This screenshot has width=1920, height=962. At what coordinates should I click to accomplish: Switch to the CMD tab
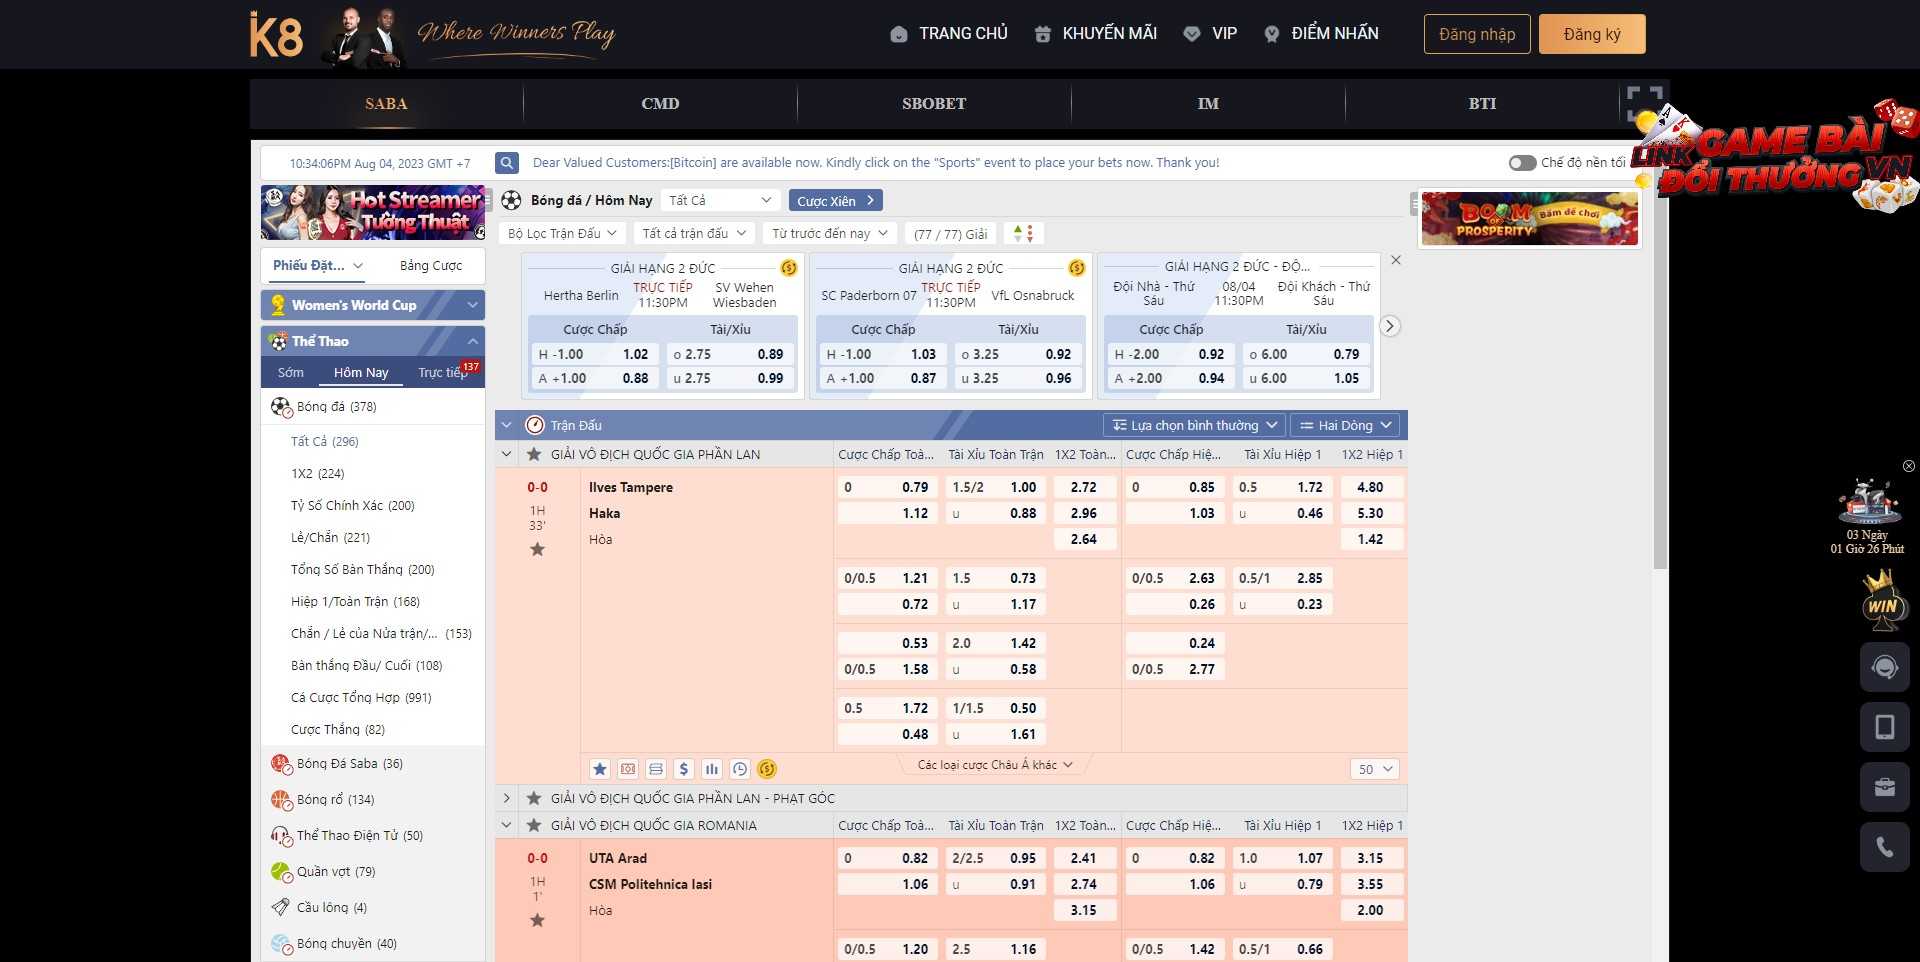660,103
